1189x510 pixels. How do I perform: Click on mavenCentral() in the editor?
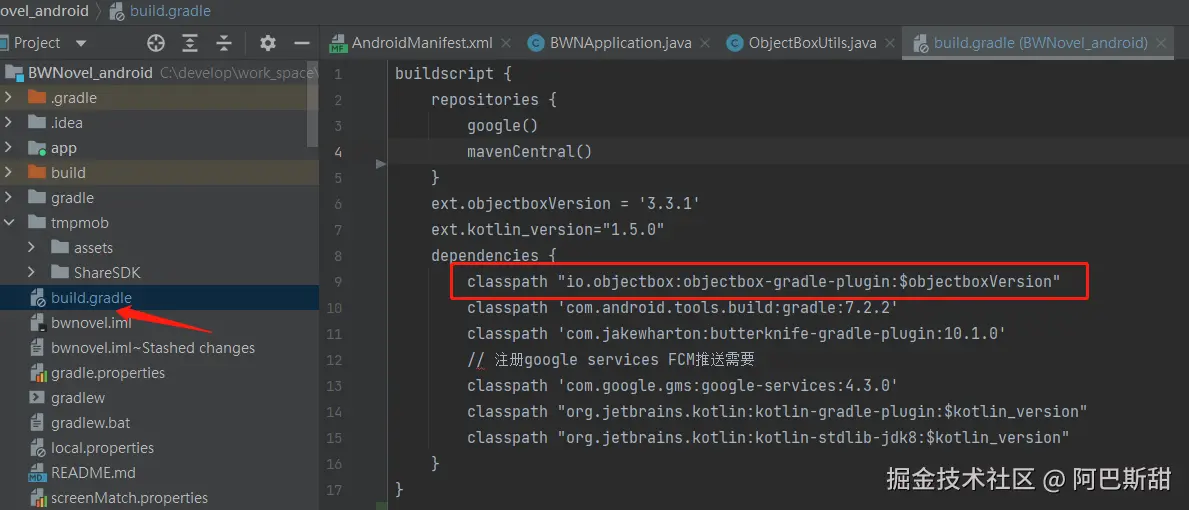[x=529, y=152]
